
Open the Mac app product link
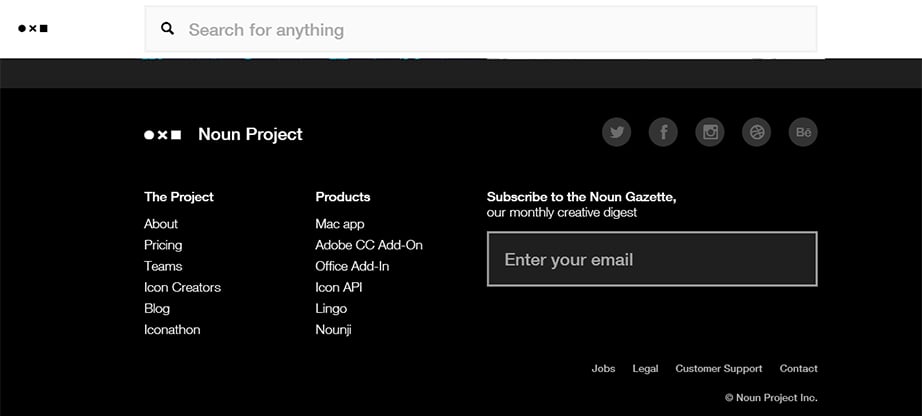point(340,224)
